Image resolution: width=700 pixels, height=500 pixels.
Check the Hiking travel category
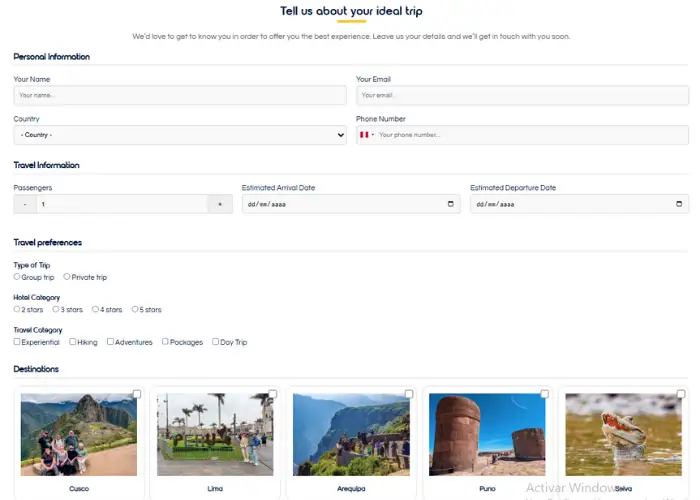click(x=72, y=342)
